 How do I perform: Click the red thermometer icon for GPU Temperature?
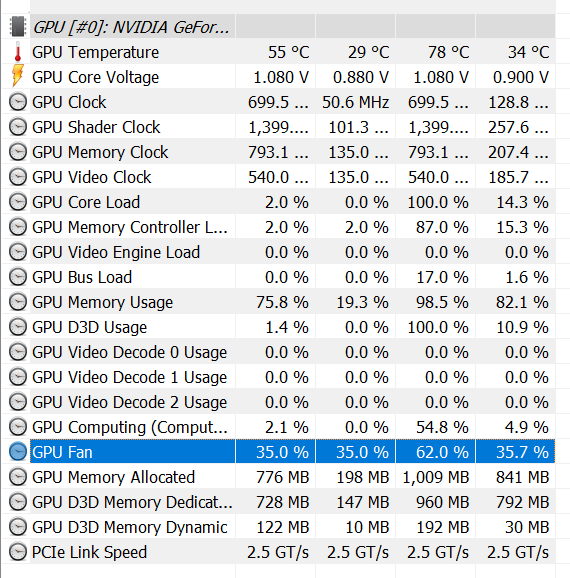(x=18, y=52)
